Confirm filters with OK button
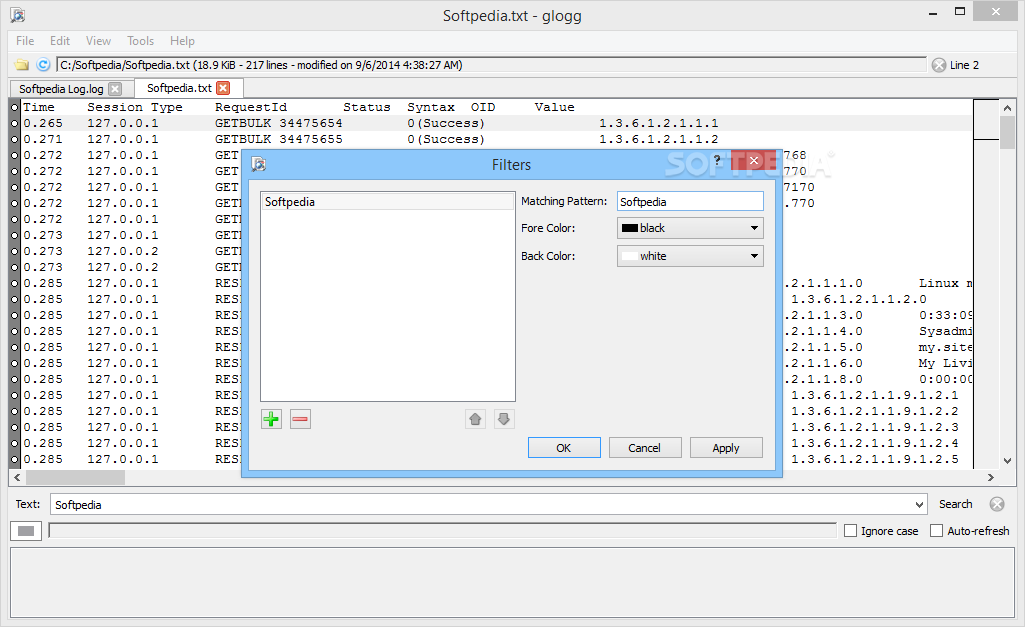Screen dimensions: 1025x627 (564, 448)
